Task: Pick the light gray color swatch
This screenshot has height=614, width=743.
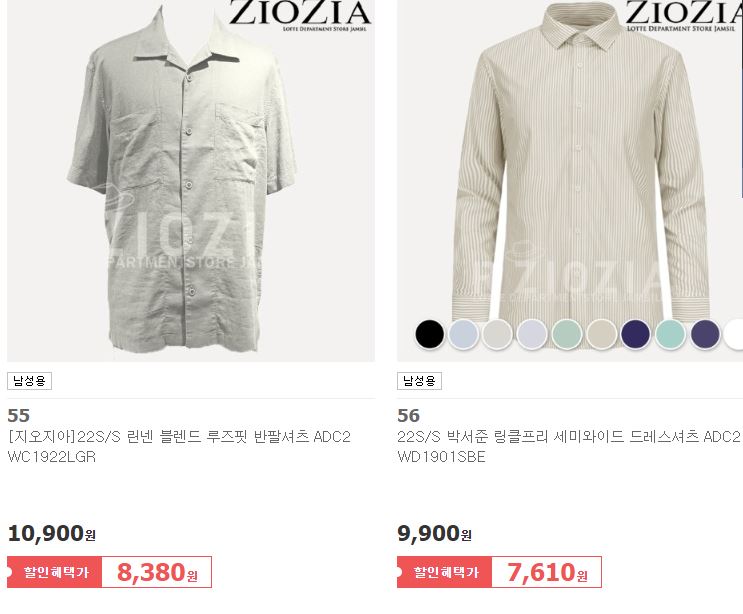Action: click(498, 334)
